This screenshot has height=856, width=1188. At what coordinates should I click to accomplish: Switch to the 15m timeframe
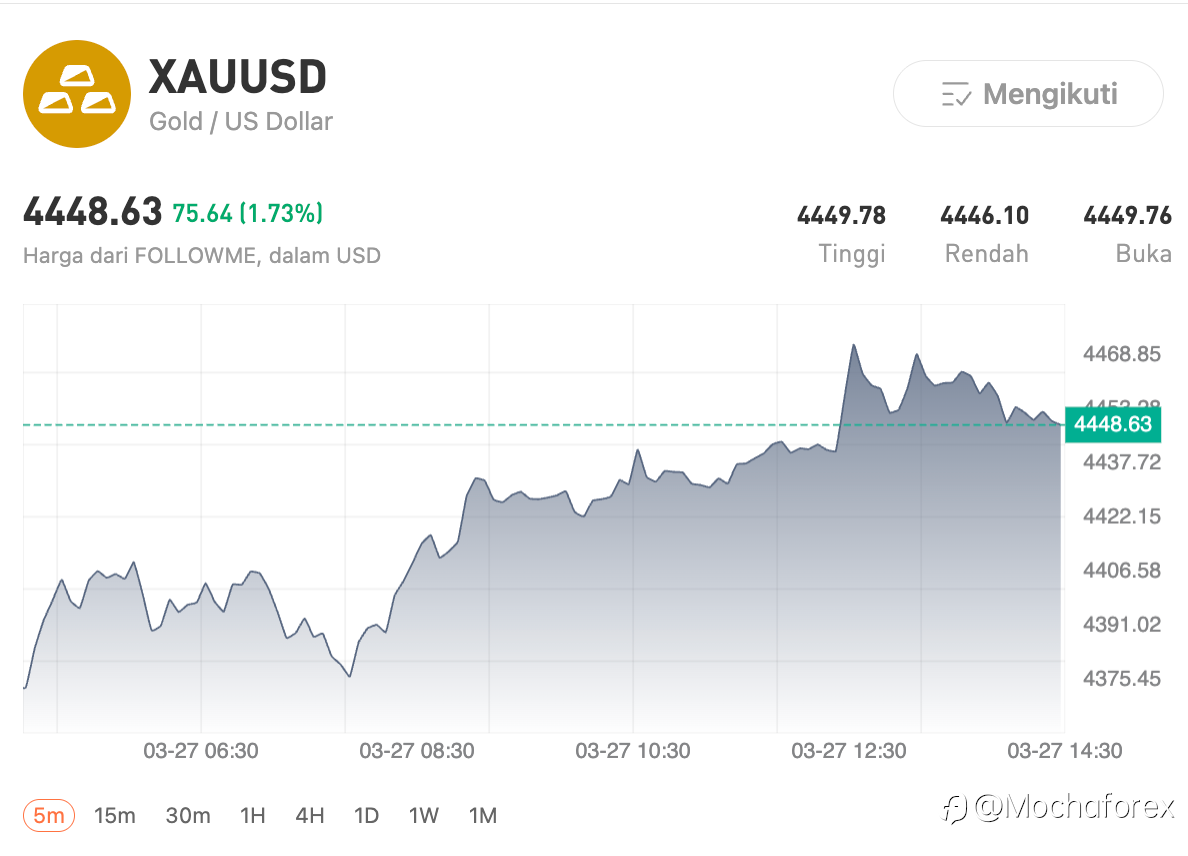pos(114,816)
